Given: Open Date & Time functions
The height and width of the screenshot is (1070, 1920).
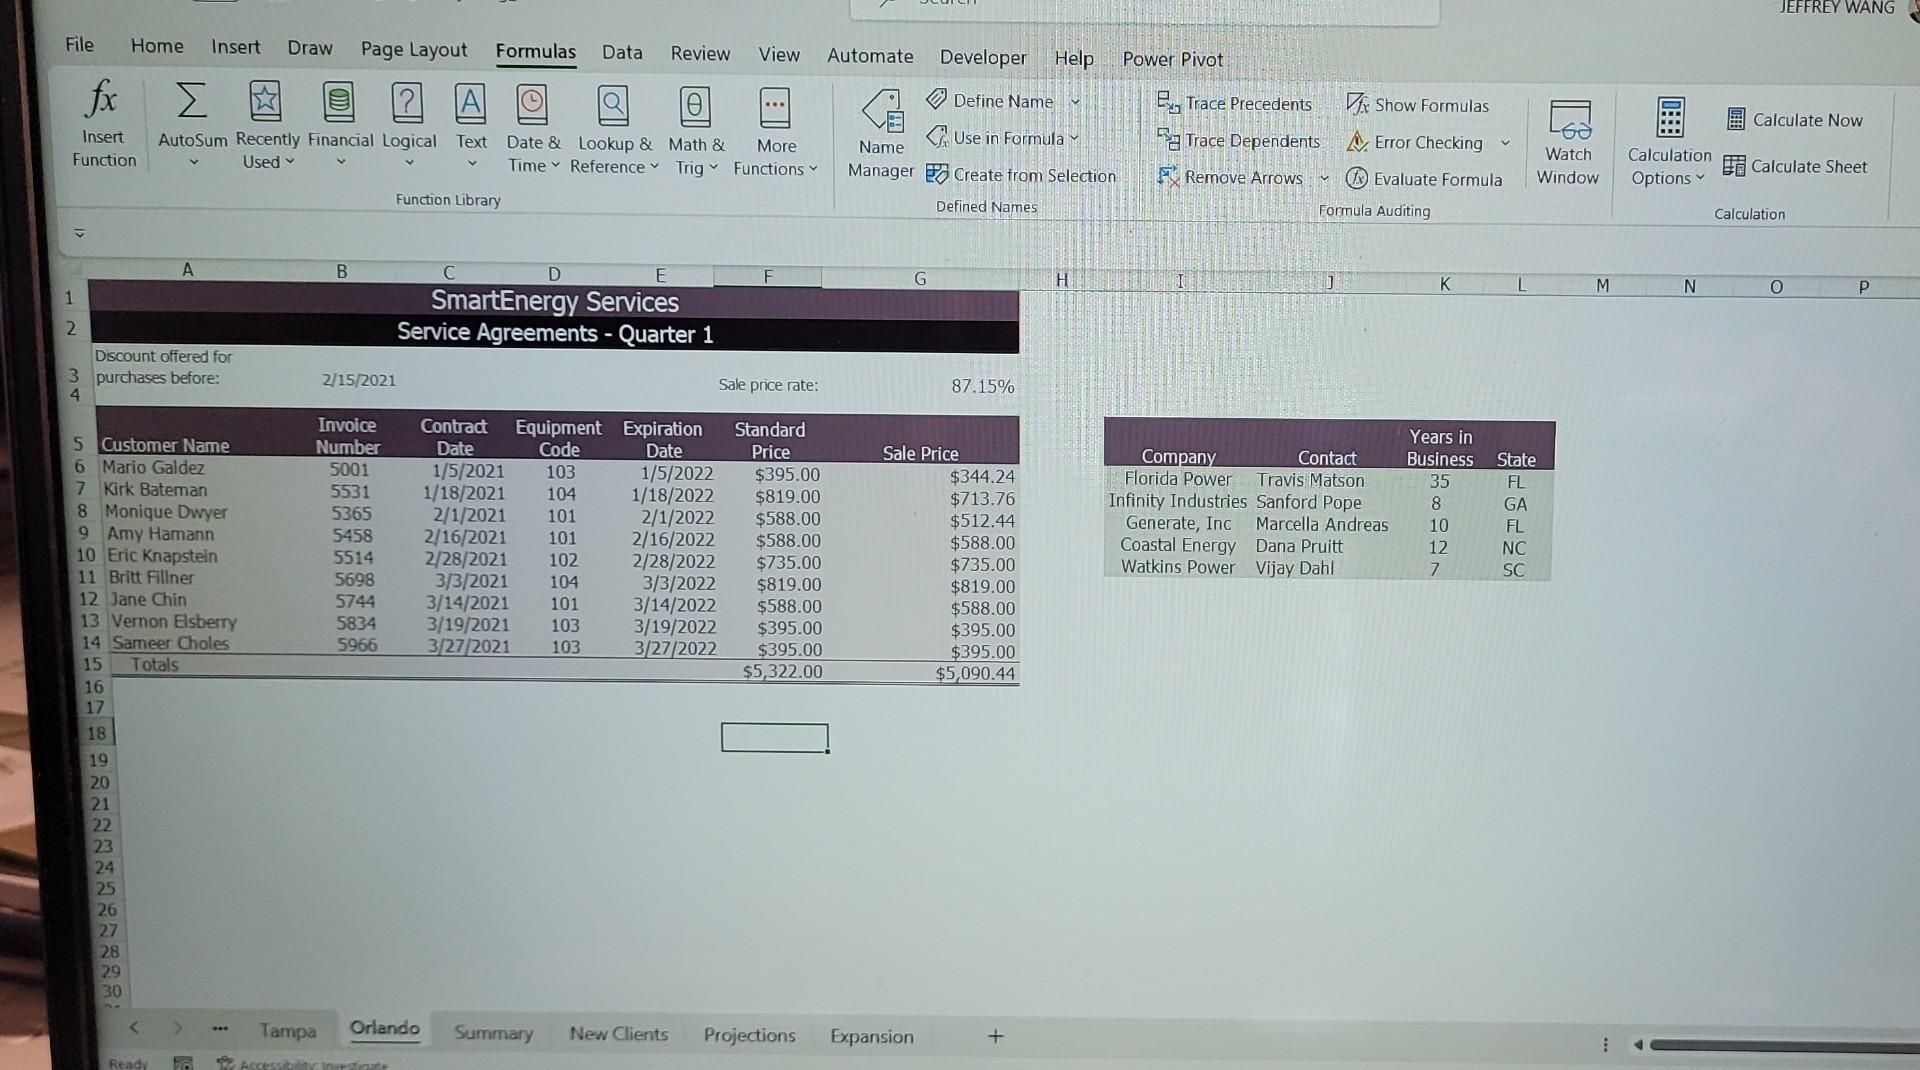Looking at the screenshot, I should [533, 129].
